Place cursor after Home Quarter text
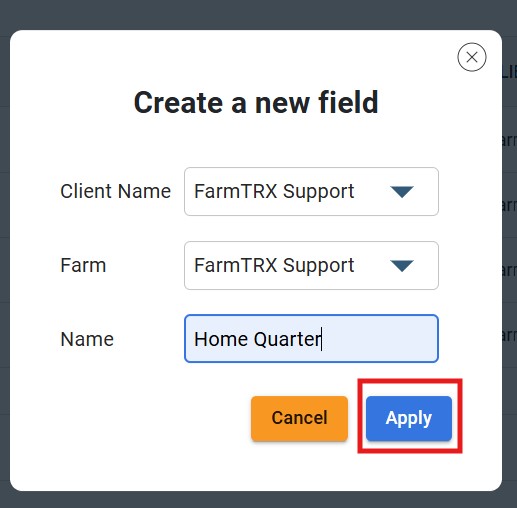Viewport: 517px width, 508px height. (321, 339)
